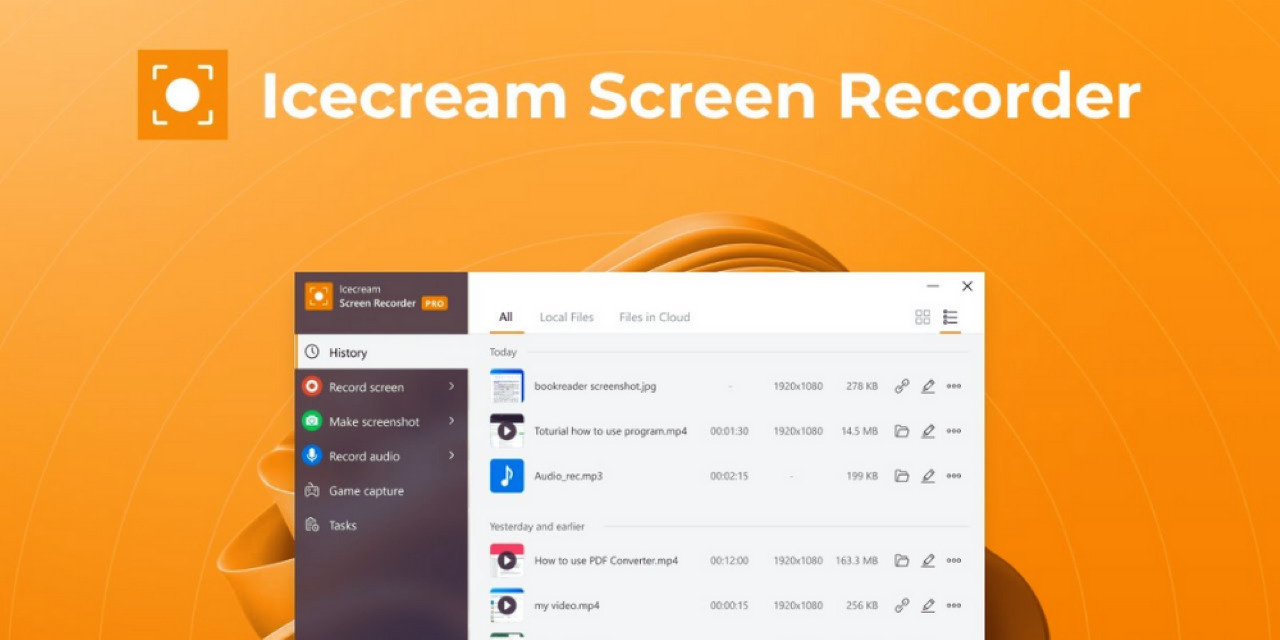1280x640 pixels.
Task: Open folder for Audio_rec.mp3
Action: [x=901, y=476]
